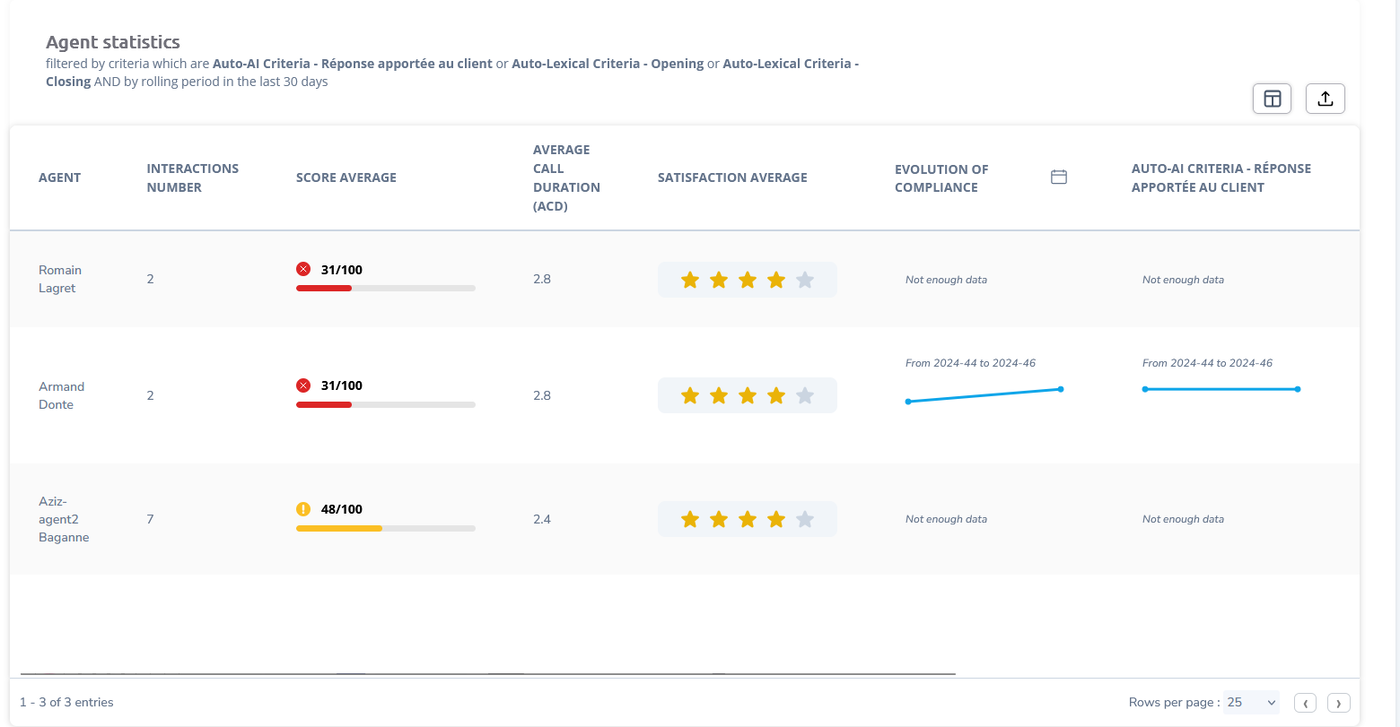
Task: Click the yellow warning icon beside 48/100
Action: coord(303,509)
